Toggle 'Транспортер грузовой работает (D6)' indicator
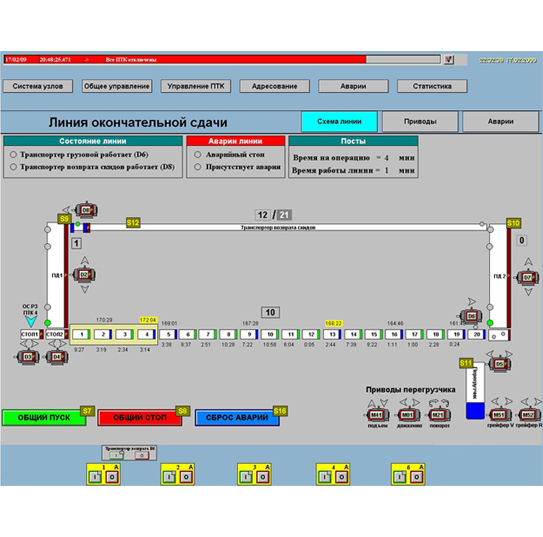 13,154
